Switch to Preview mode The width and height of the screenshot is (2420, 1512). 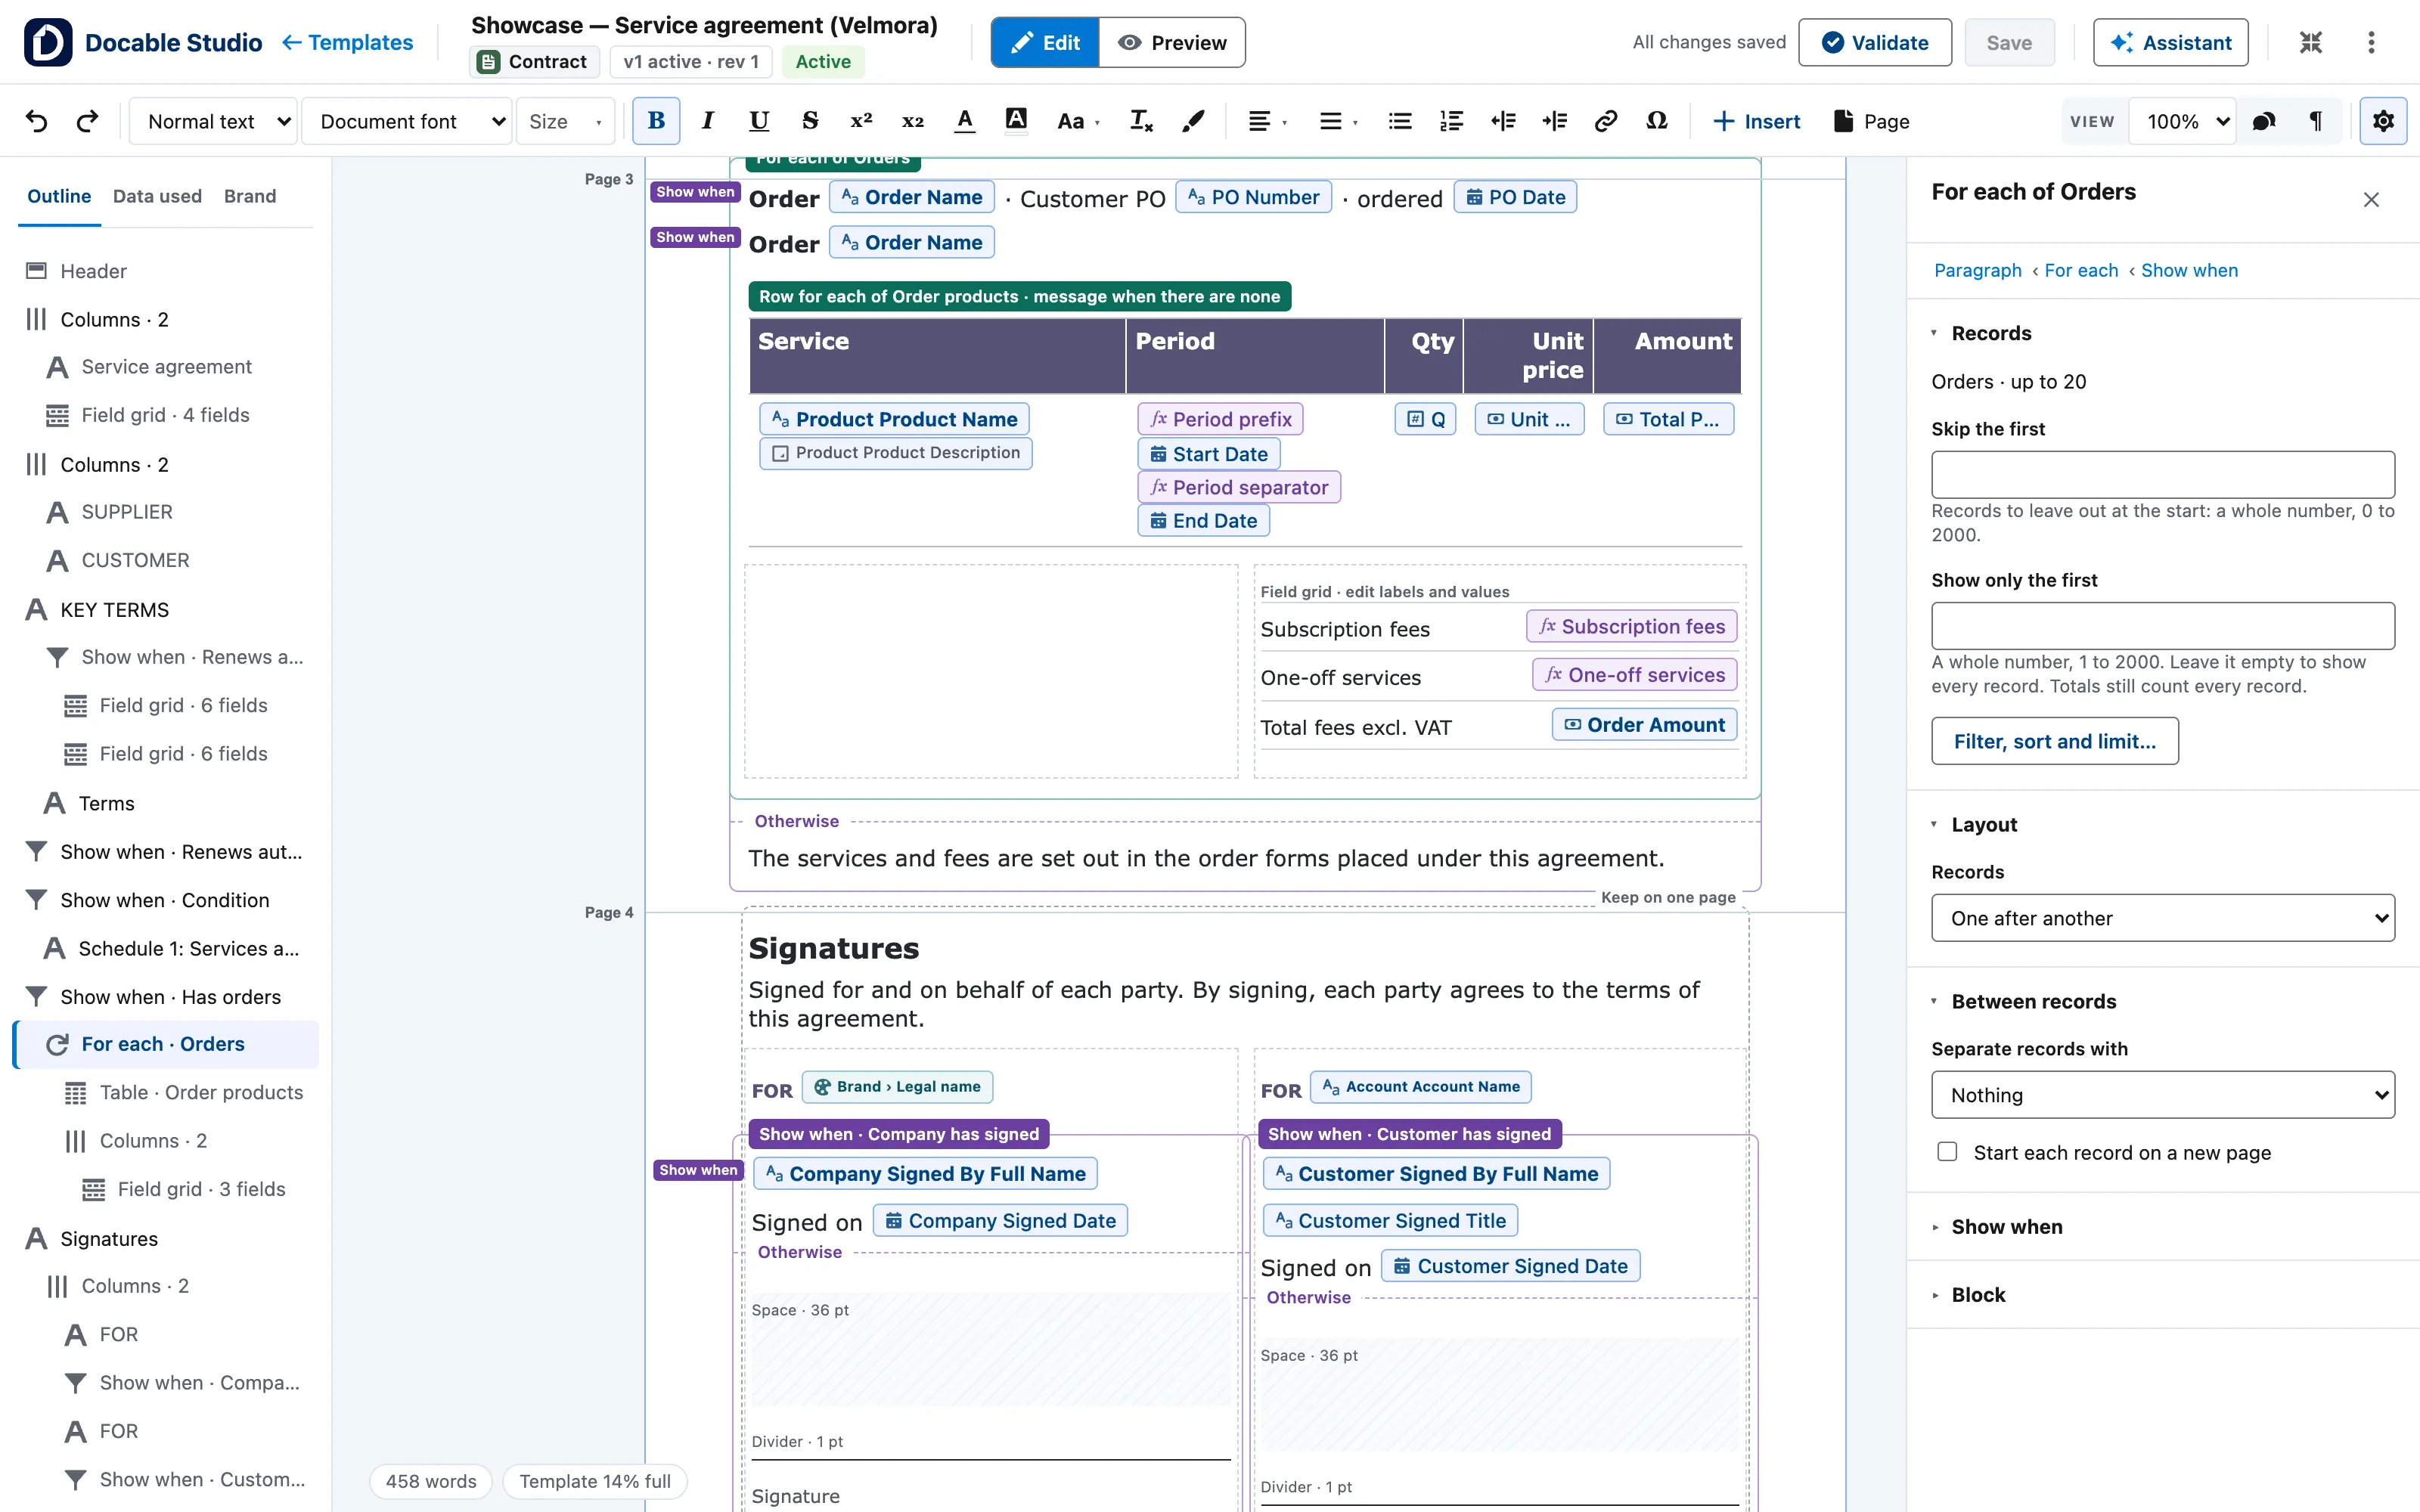tap(1172, 42)
